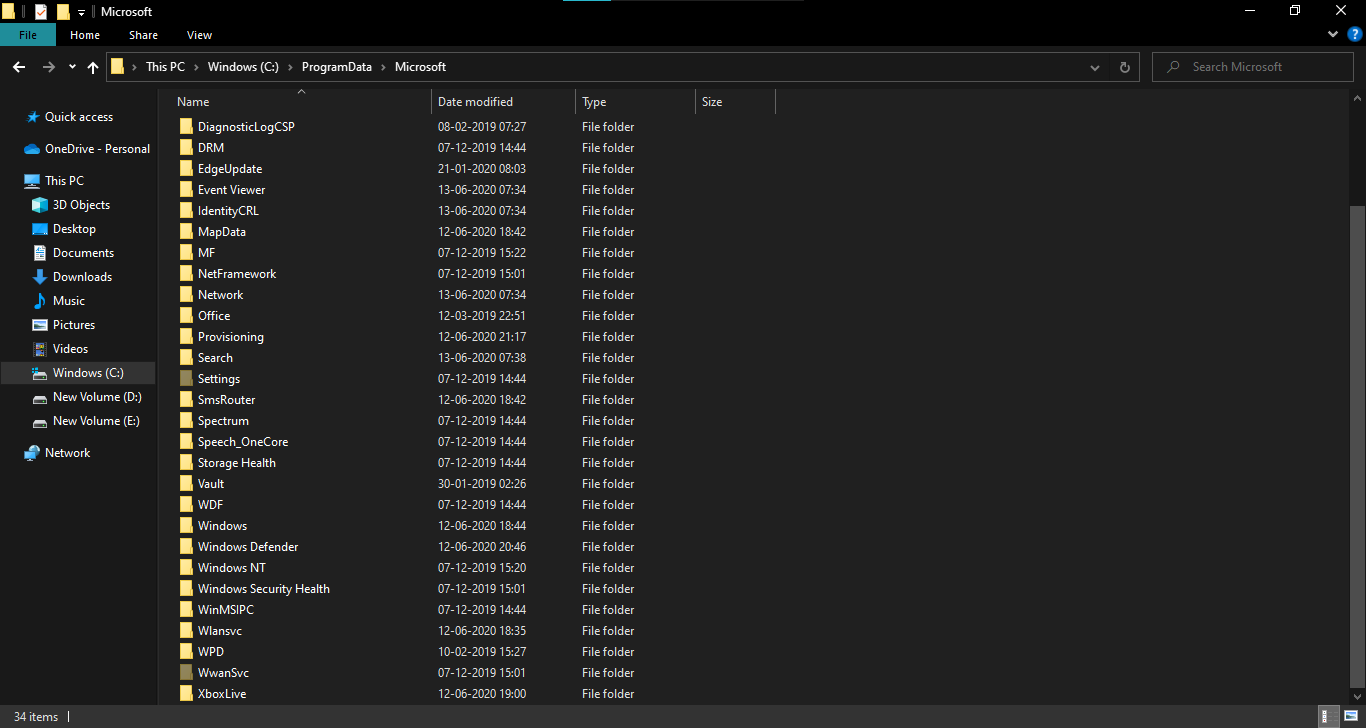Select the EdgeUpdate folder name
Viewport: 1366px width, 728px height.
[x=230, y=169]
